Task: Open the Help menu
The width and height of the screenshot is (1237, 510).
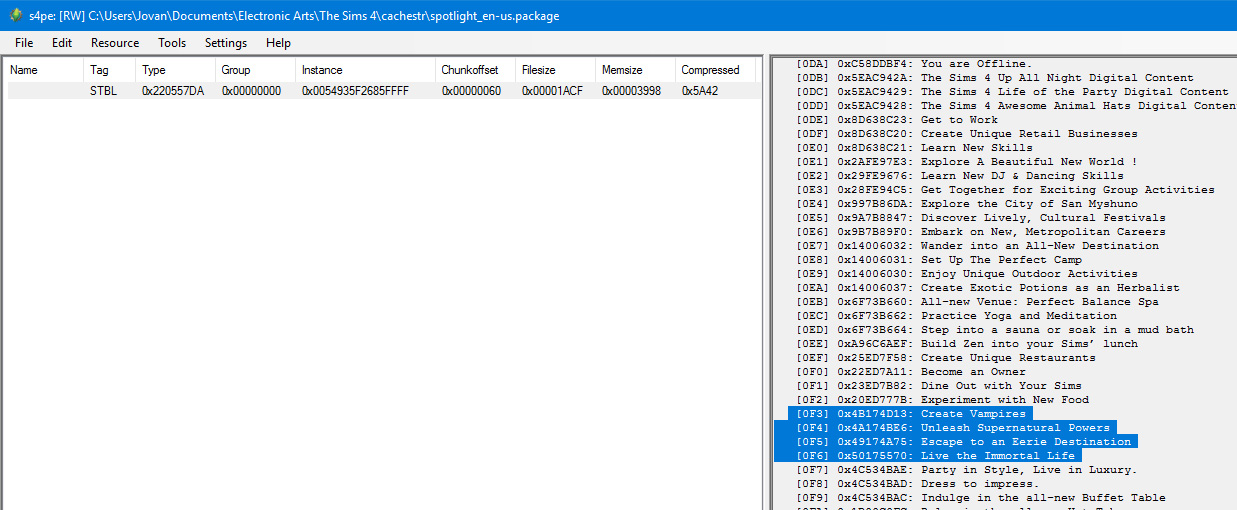Action: point(278,43)
